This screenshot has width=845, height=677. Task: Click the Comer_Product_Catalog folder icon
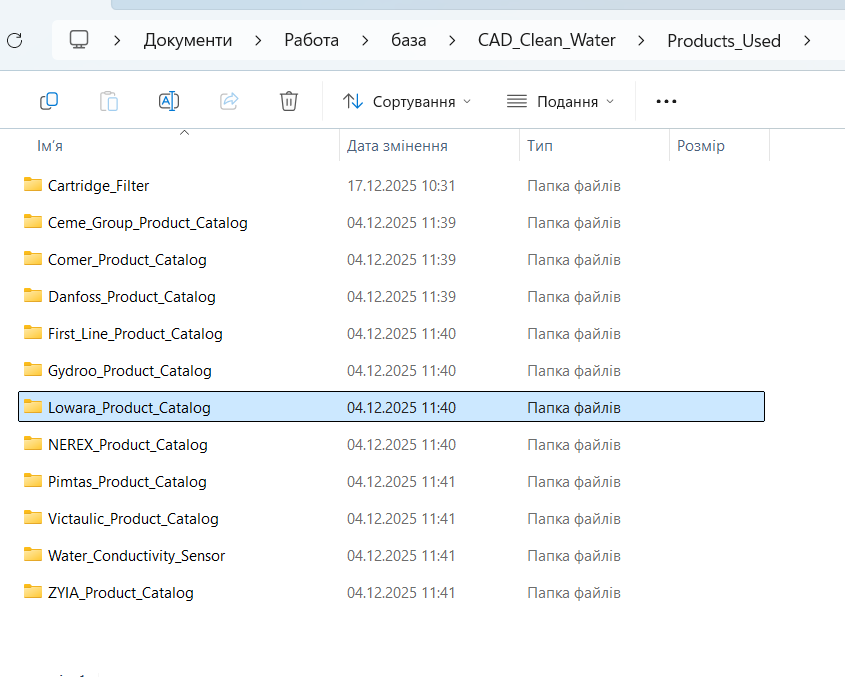(33, 259)
